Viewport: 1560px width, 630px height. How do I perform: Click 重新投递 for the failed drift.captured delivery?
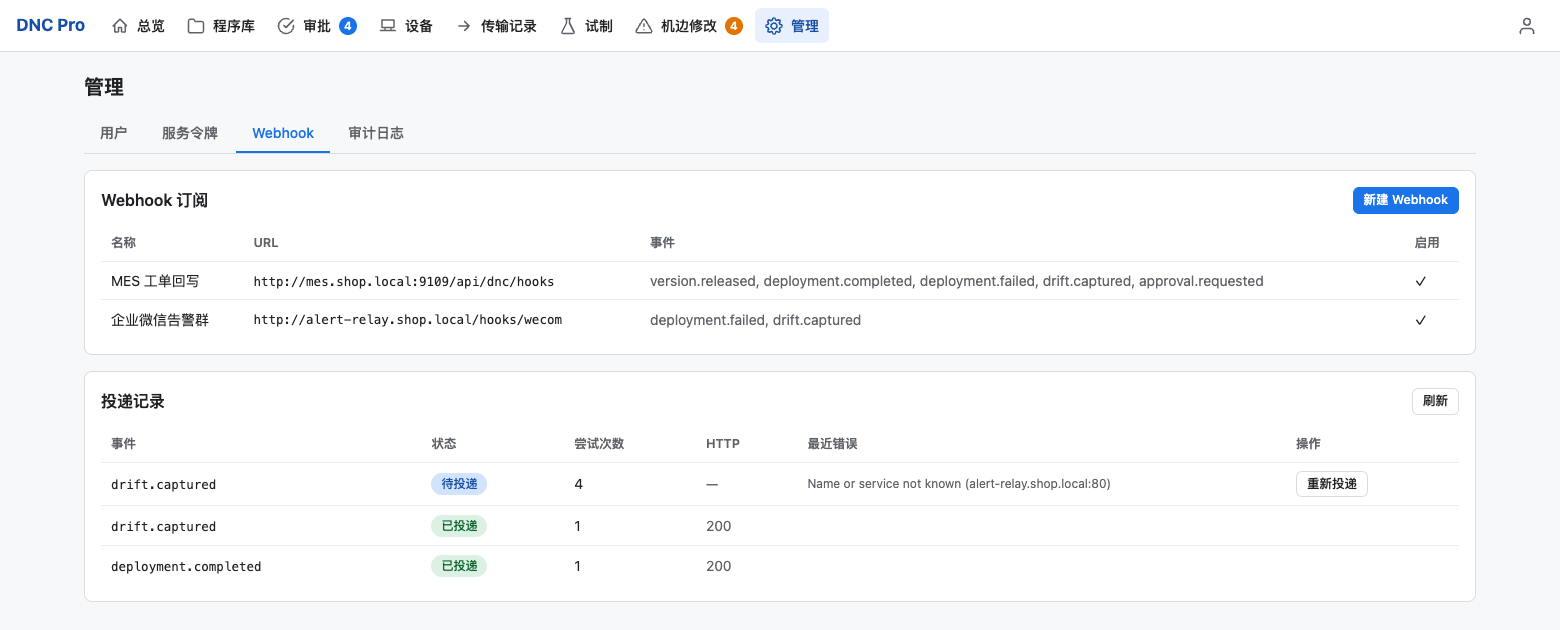1332,484
